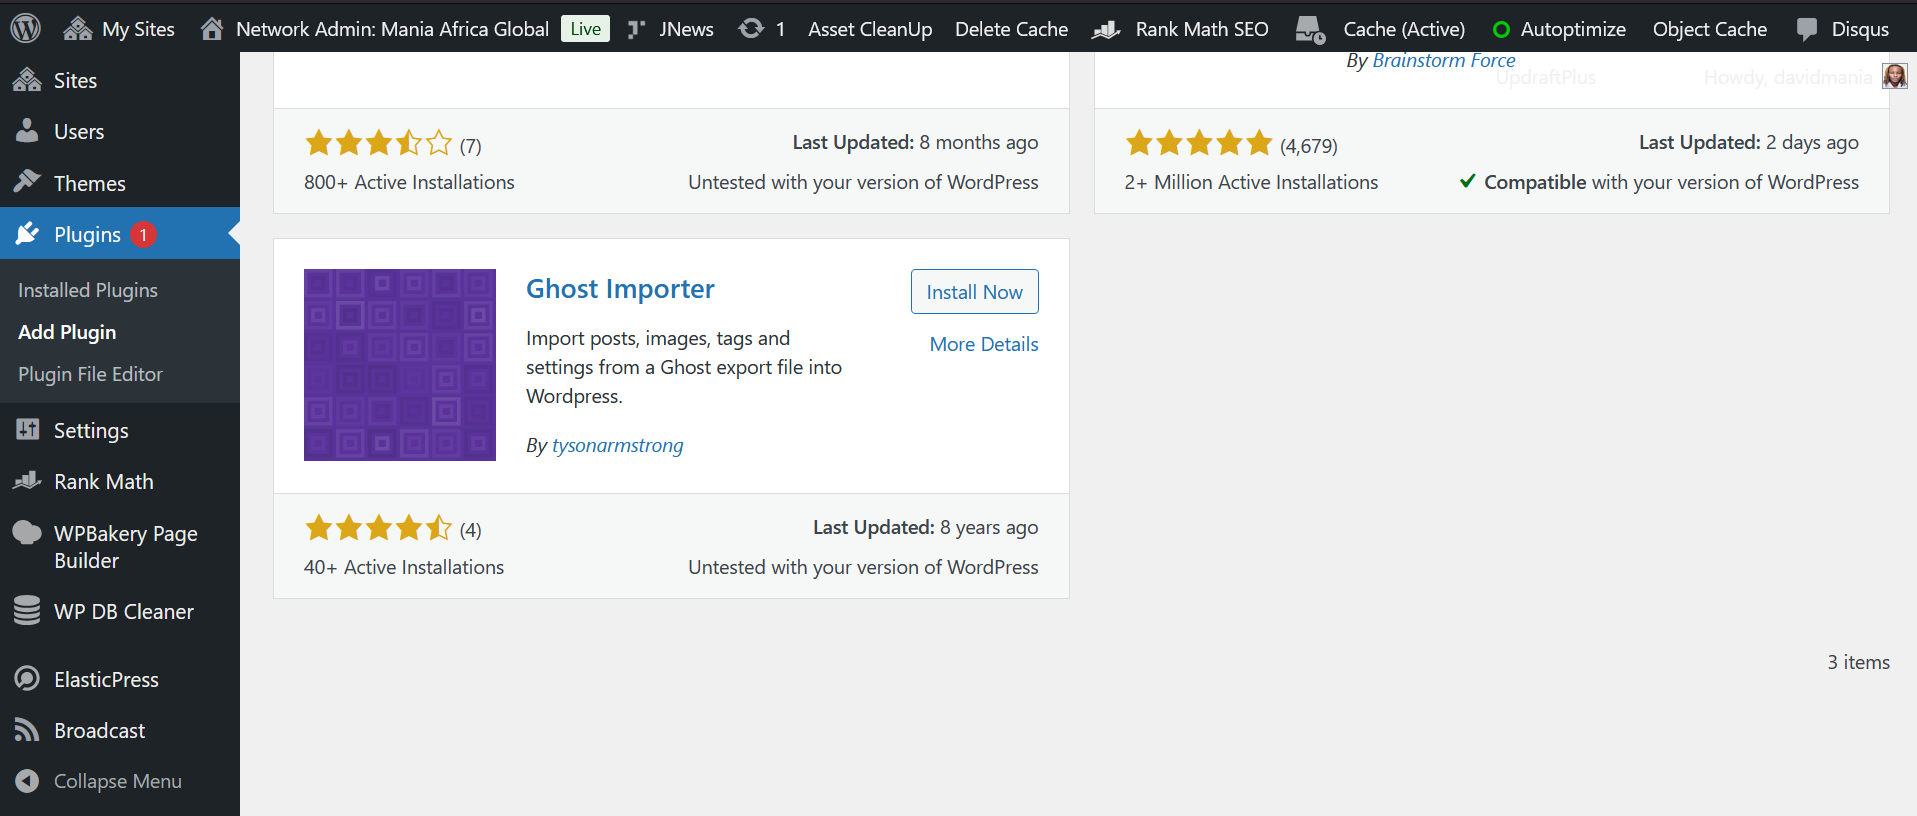The width and height of the screenshot is (1917, 816).
Task: Click "800+ Active Installations" text
Action: pyautogui.click(x=409, y=182)
